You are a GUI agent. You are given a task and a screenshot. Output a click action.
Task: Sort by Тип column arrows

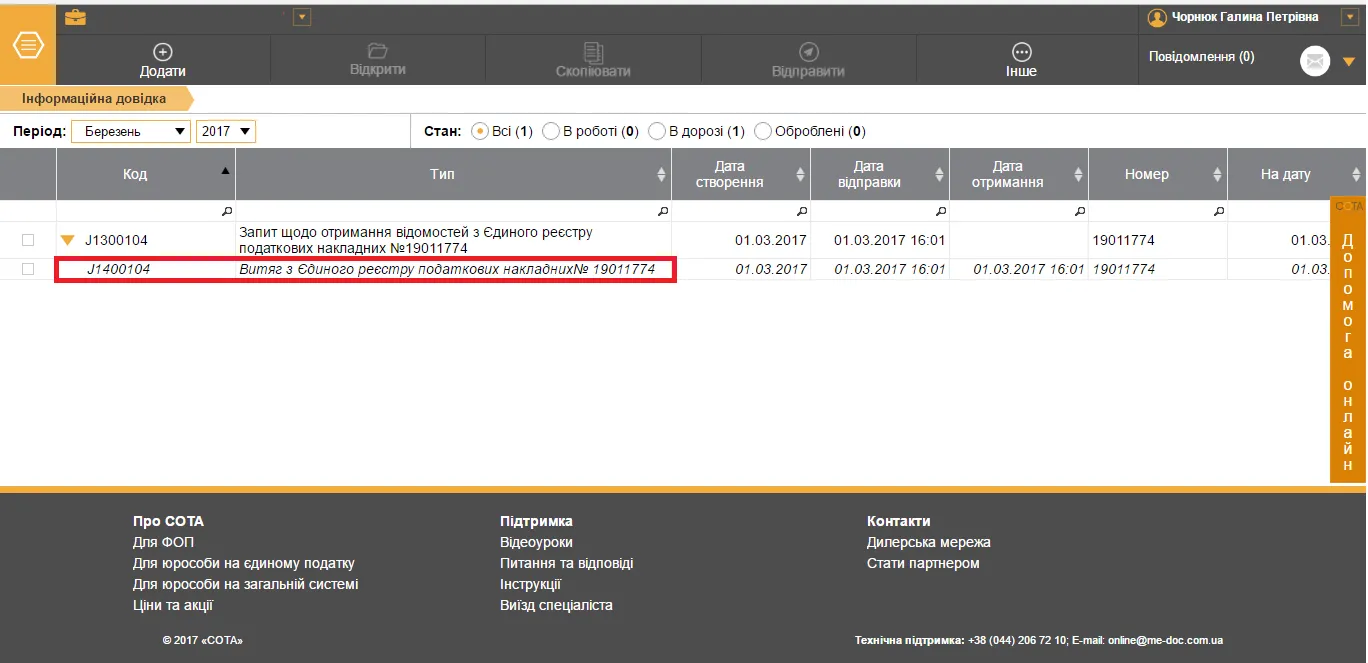pyautogui.click(x=661, y=174)
